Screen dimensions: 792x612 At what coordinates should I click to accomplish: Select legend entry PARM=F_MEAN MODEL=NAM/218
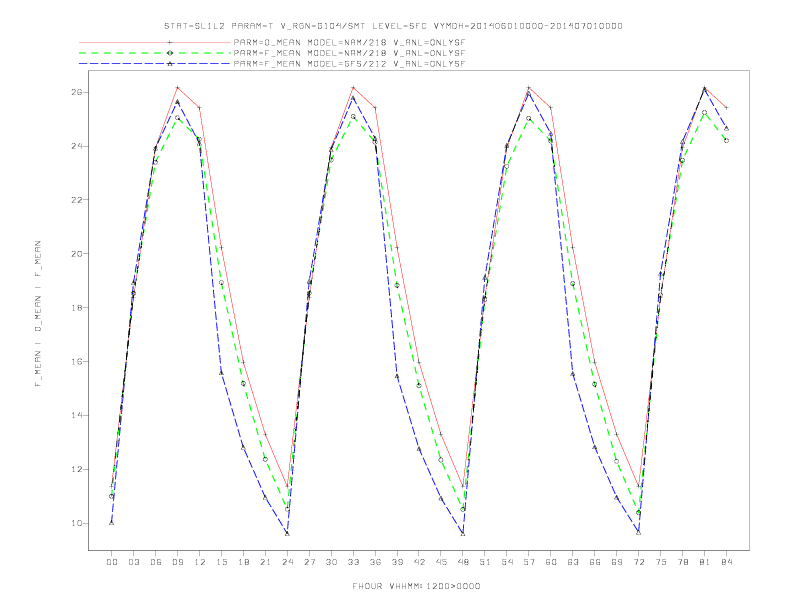(x=349, y=53)
